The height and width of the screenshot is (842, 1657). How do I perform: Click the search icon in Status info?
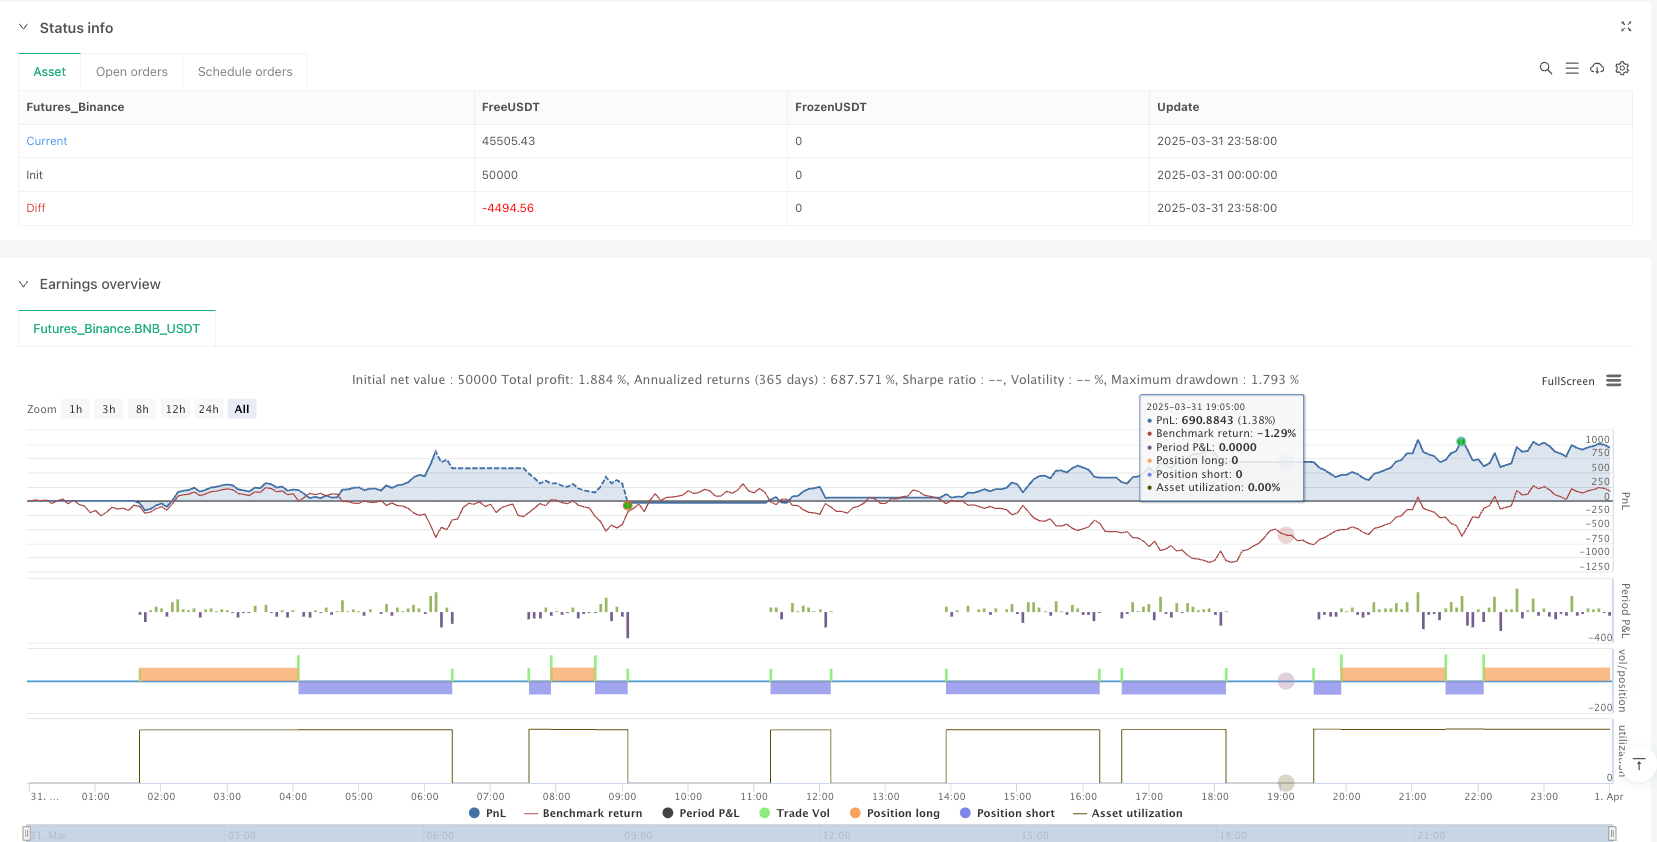(x=1545, y=68)
